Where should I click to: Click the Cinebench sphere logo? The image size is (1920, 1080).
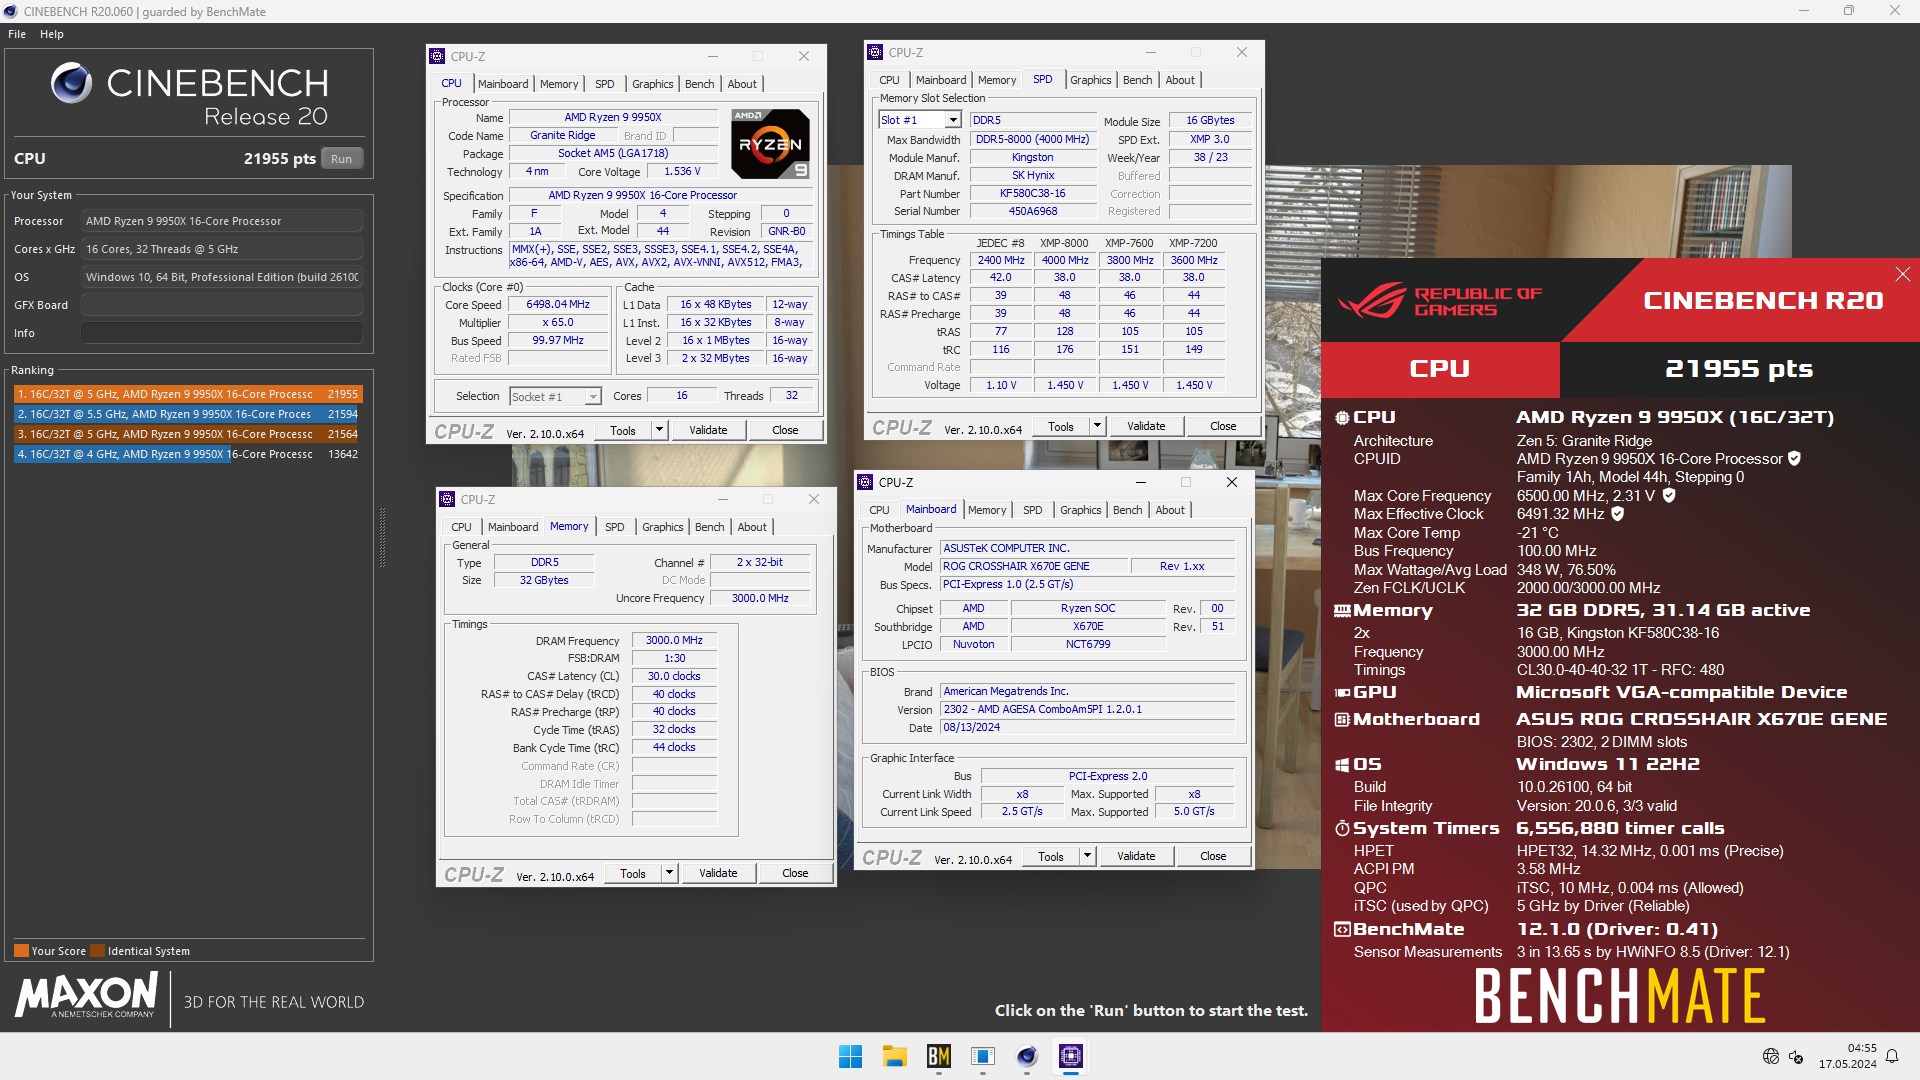[72, 83]
